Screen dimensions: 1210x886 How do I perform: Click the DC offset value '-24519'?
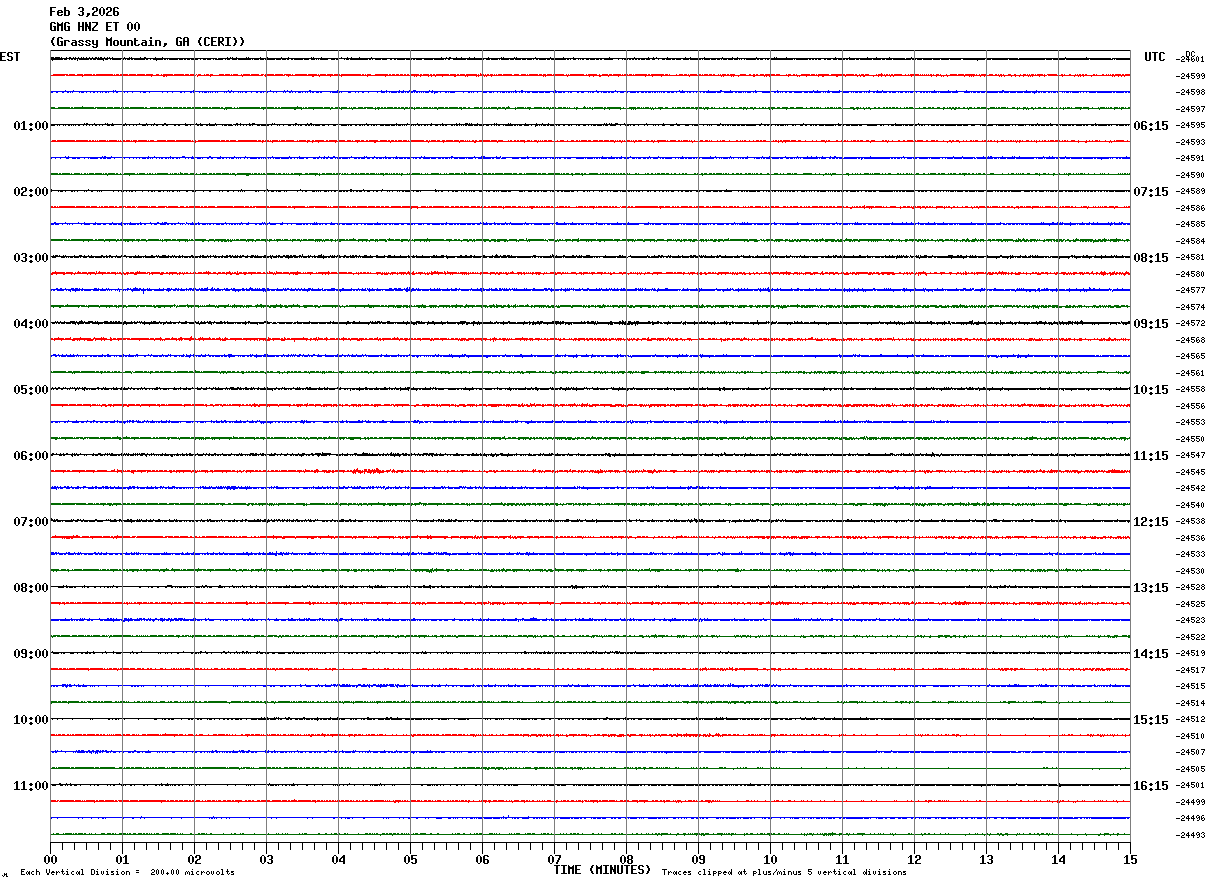[x=1190, y=654]
